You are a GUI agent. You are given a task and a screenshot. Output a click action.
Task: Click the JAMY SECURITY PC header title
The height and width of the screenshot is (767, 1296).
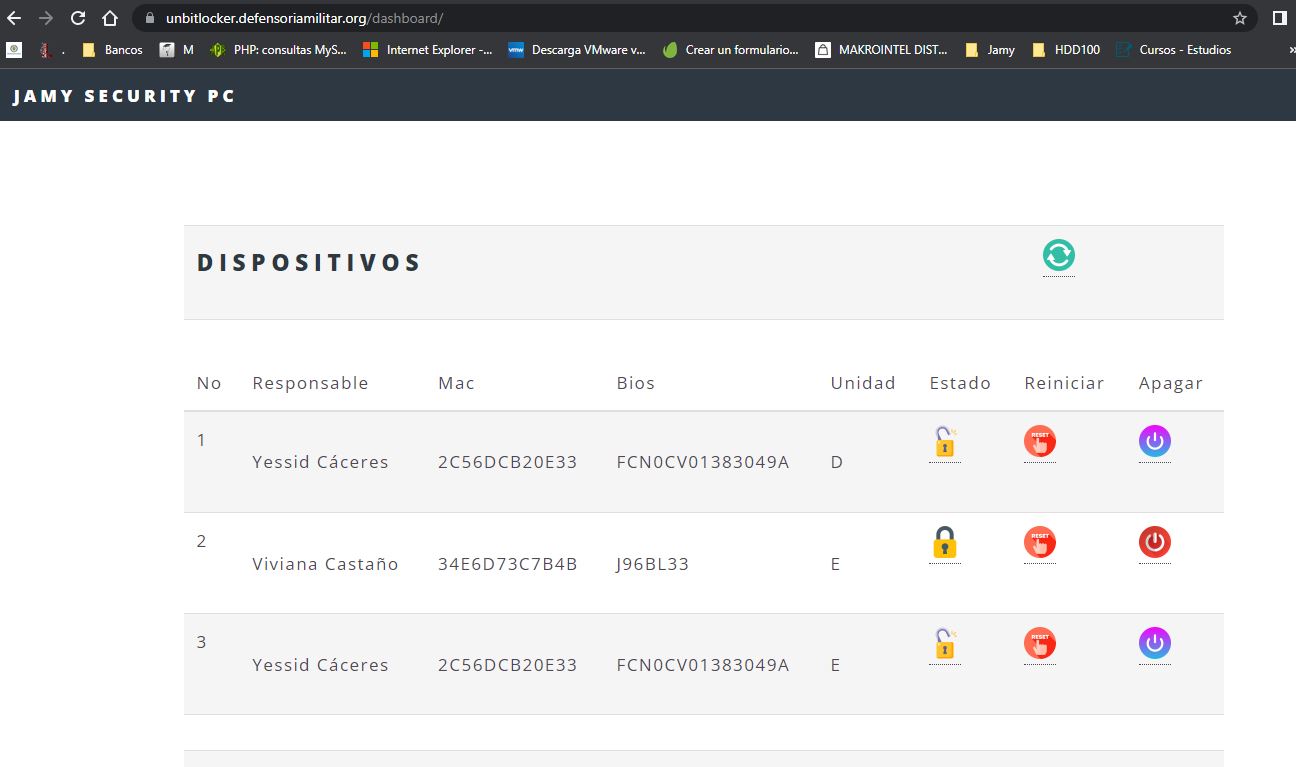coord(124,96)
